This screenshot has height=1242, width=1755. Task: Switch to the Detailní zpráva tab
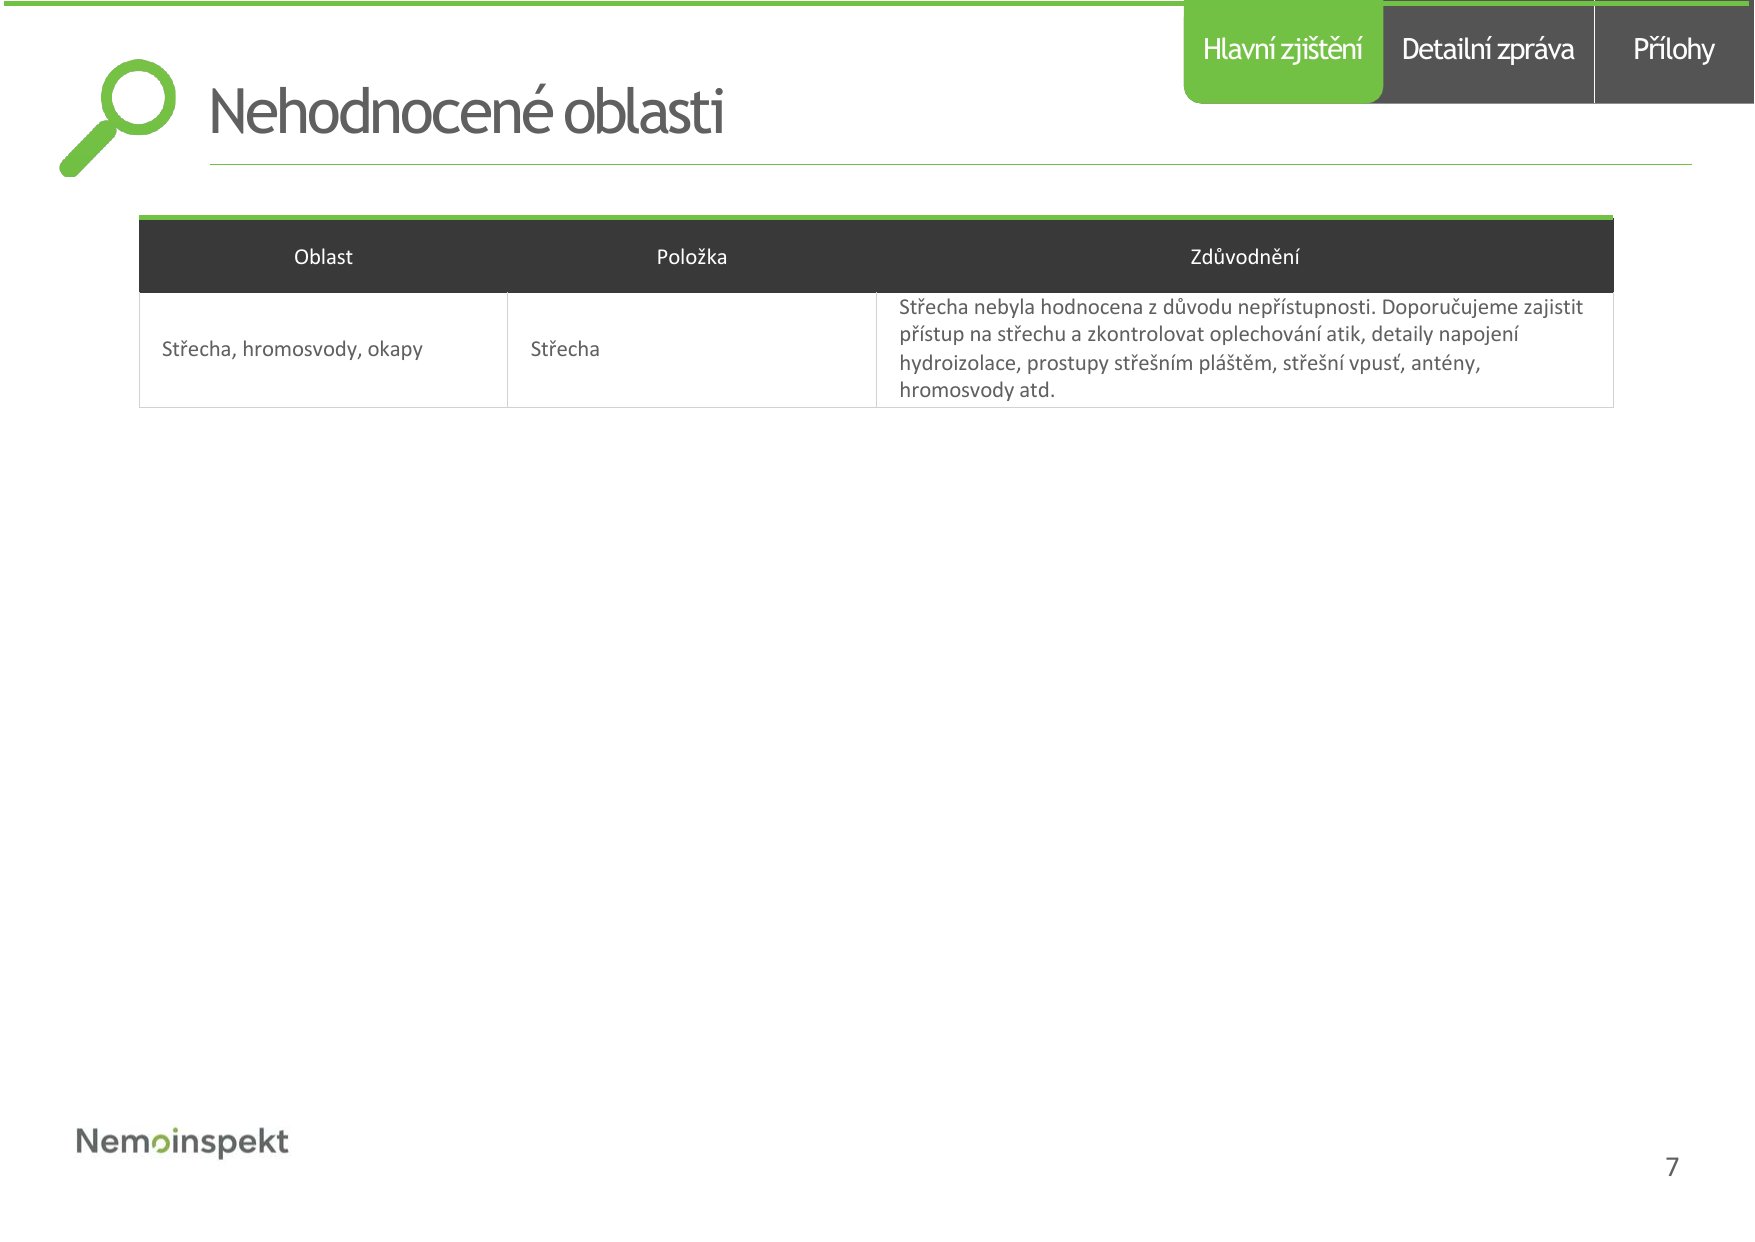tap(1488, 51)
